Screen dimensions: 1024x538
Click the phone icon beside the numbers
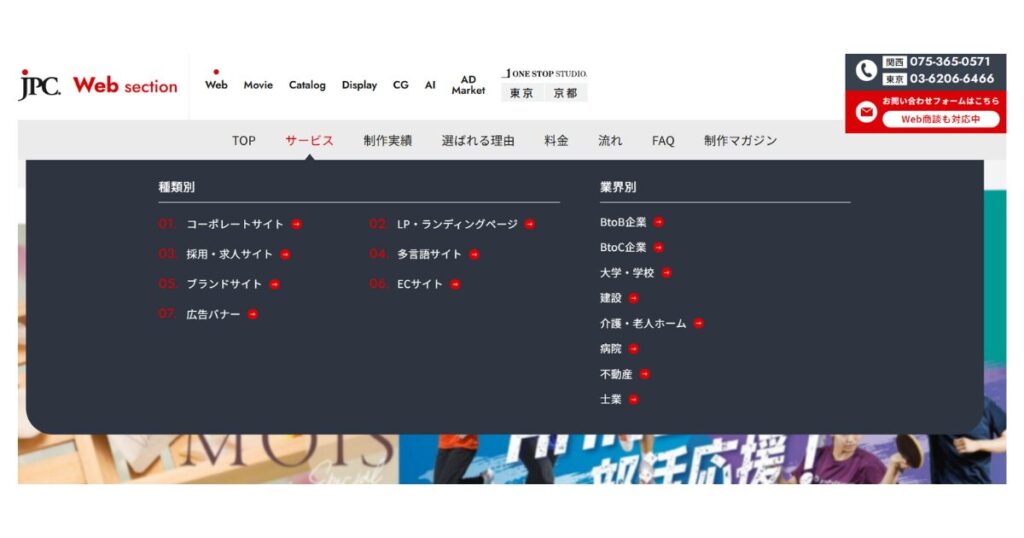point(866,70)
